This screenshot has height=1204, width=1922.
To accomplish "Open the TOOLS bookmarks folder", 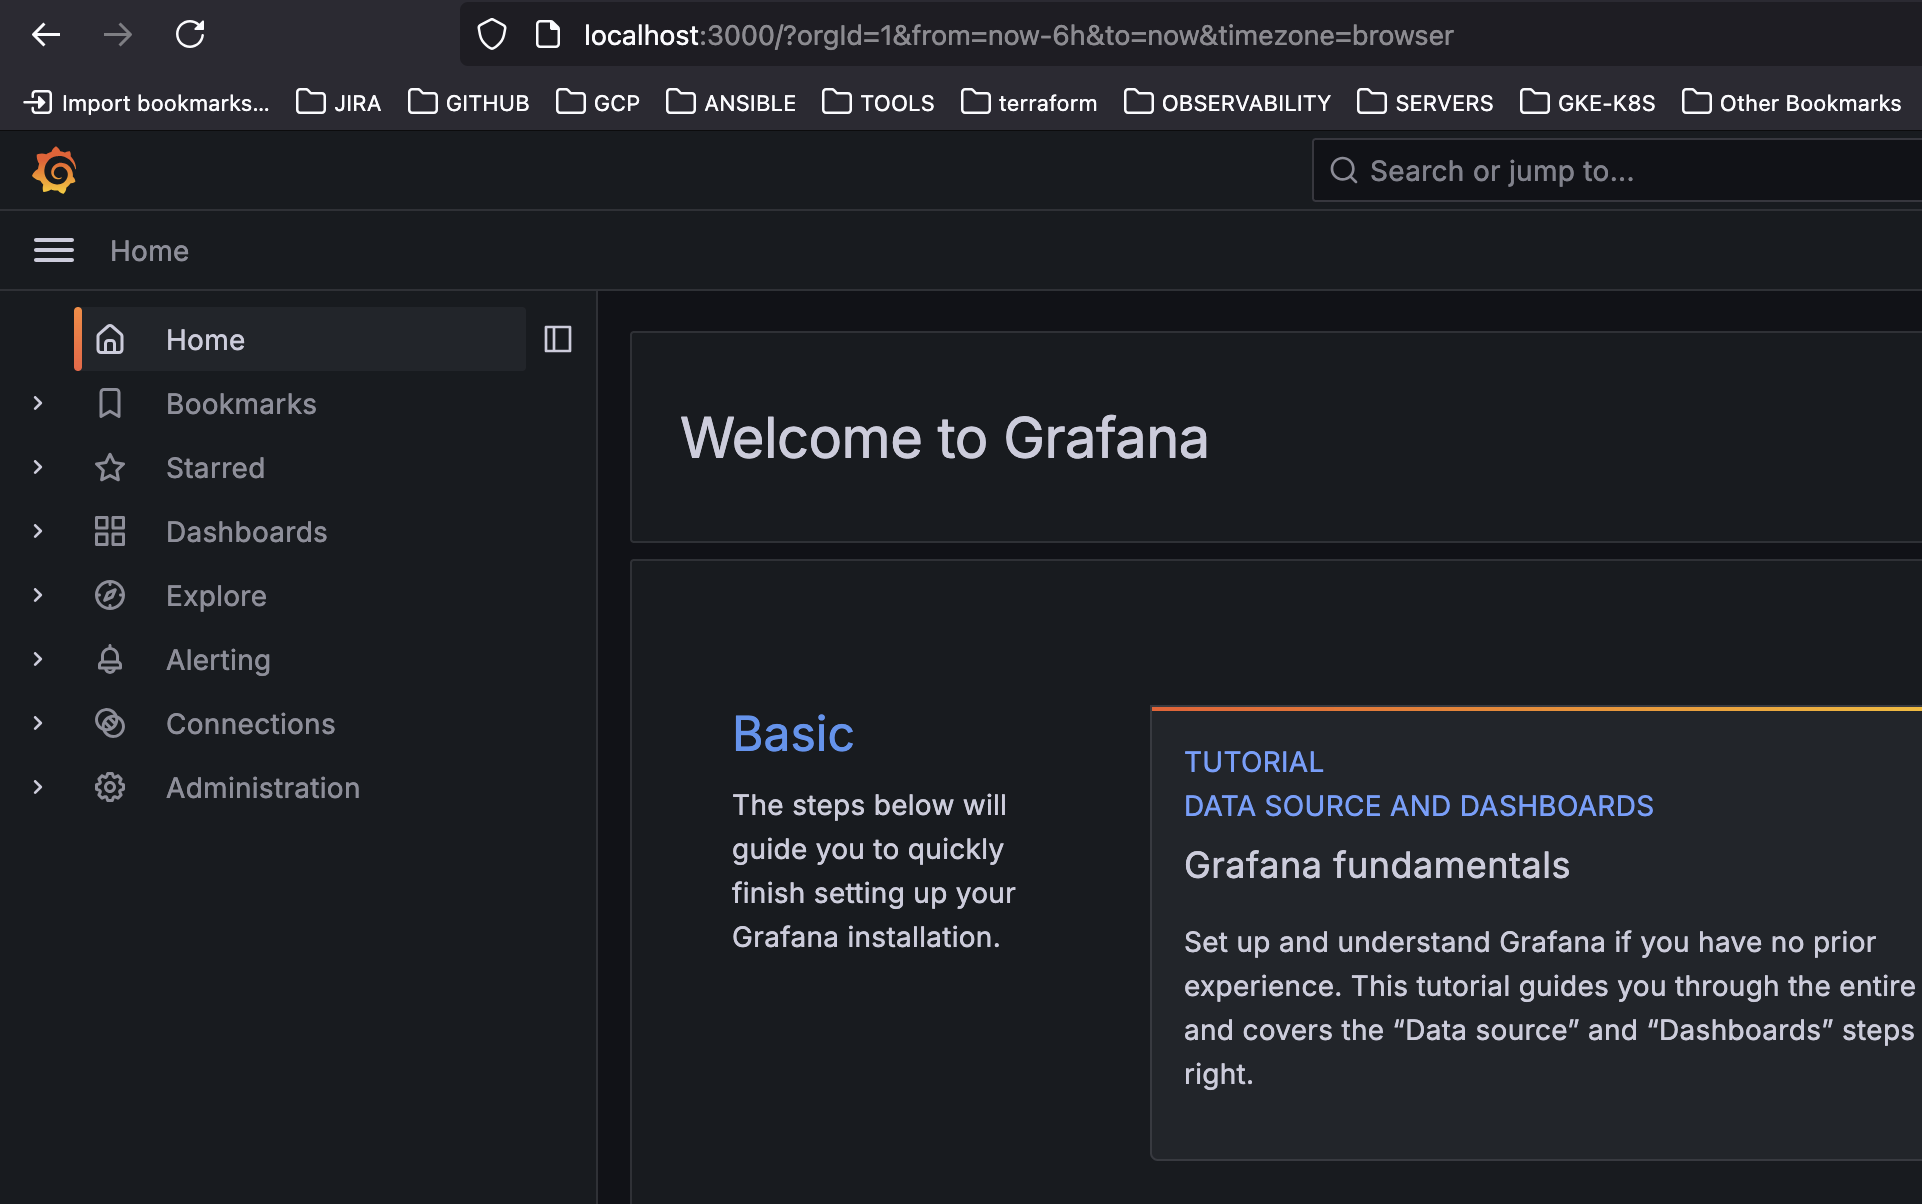I will (x=879, y=103).
